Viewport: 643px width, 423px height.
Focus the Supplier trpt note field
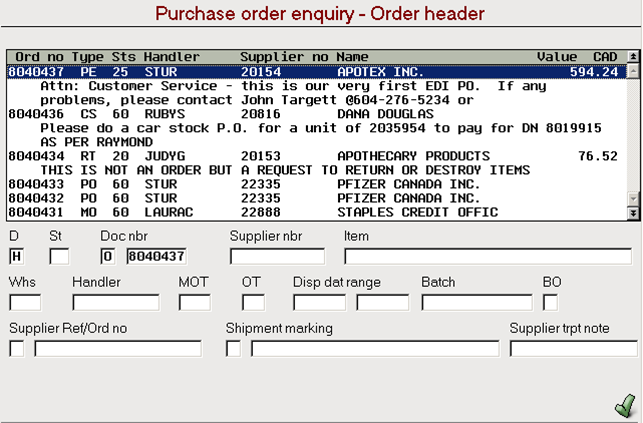(x=574, y=349)
